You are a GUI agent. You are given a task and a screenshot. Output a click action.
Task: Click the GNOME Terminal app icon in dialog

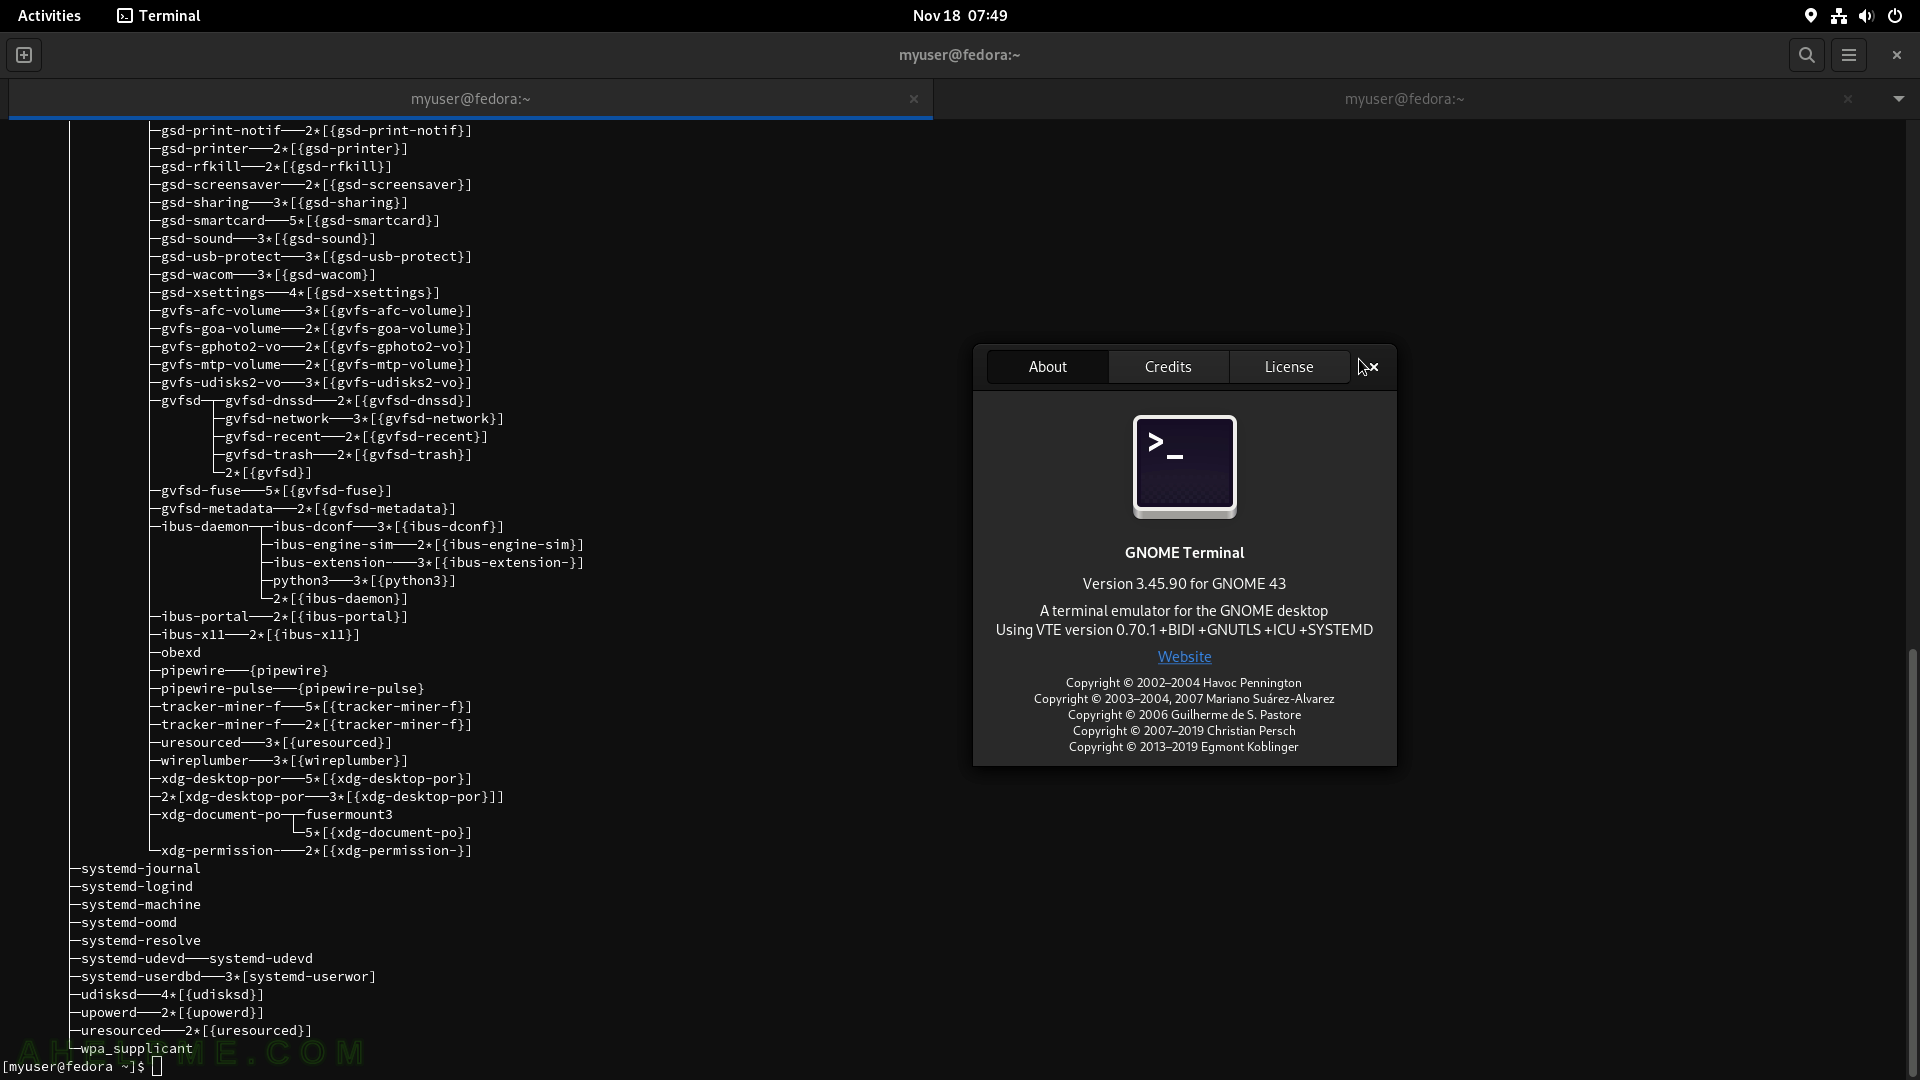point(1184,467)
